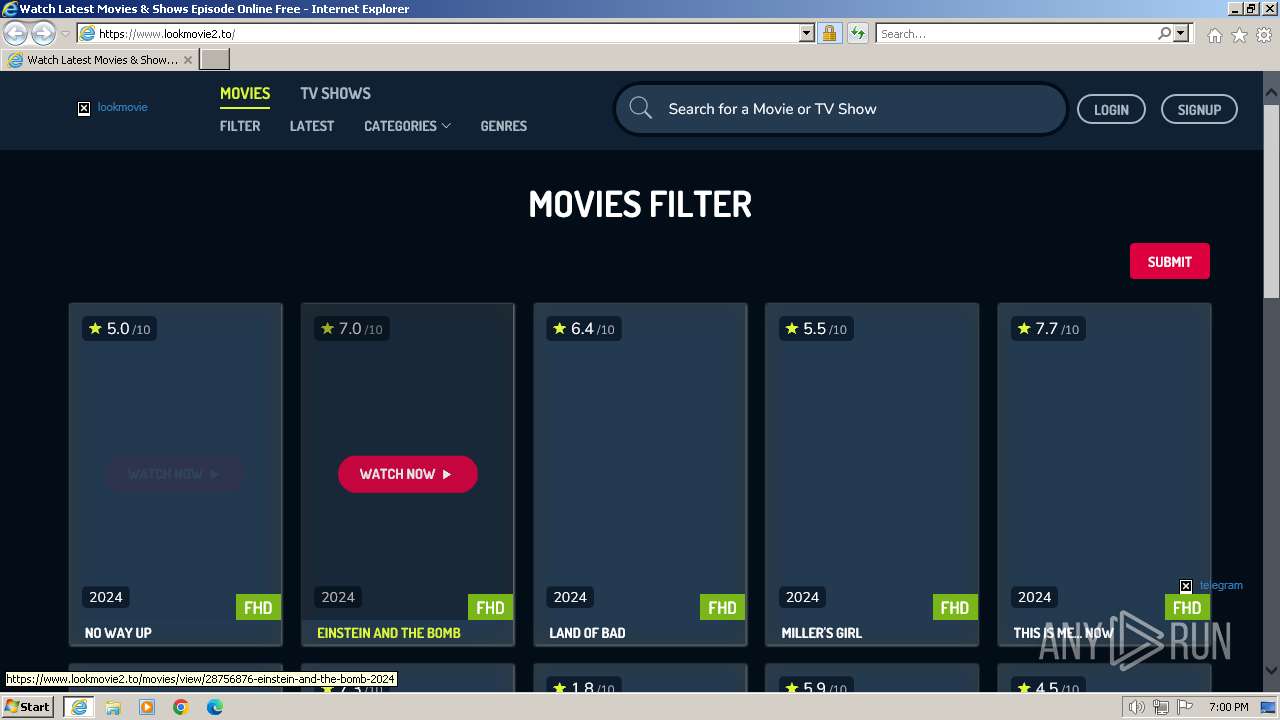Open Microsoft Edge from the taskbar
The width and height of the screenshot is (1280, 720).
pyautogui.click(x=215, y=707)
